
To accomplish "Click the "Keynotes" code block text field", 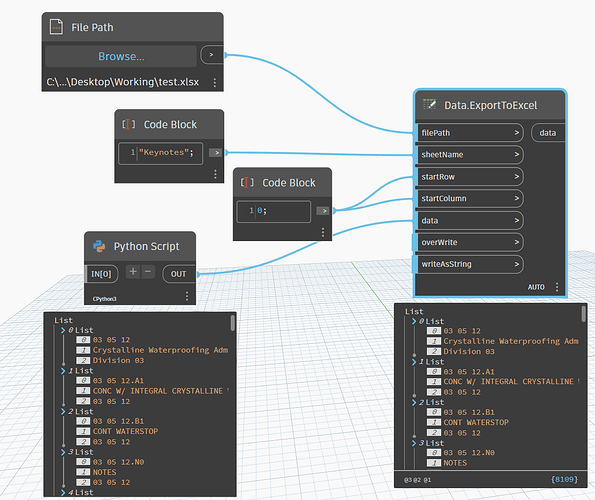I will pos(161,153).
